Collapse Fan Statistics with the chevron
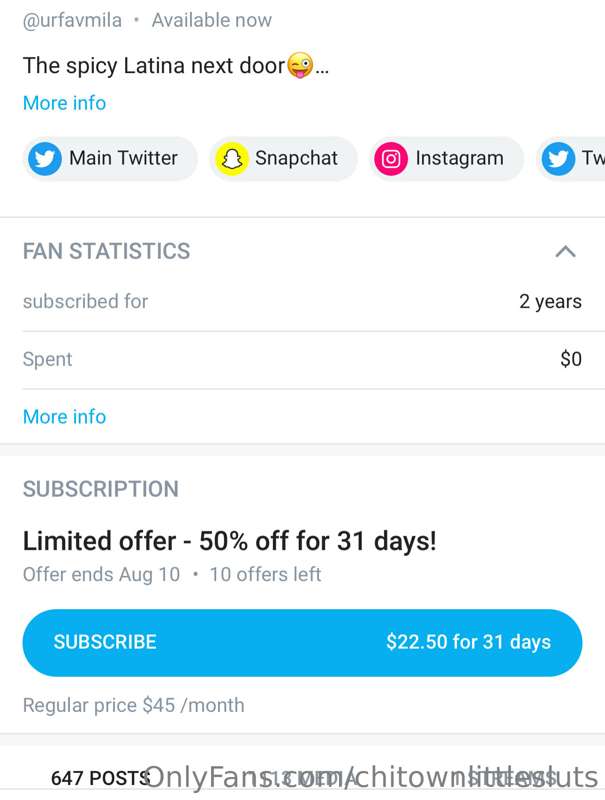Viewport: 605px width, 800px height. coord(566,252)
